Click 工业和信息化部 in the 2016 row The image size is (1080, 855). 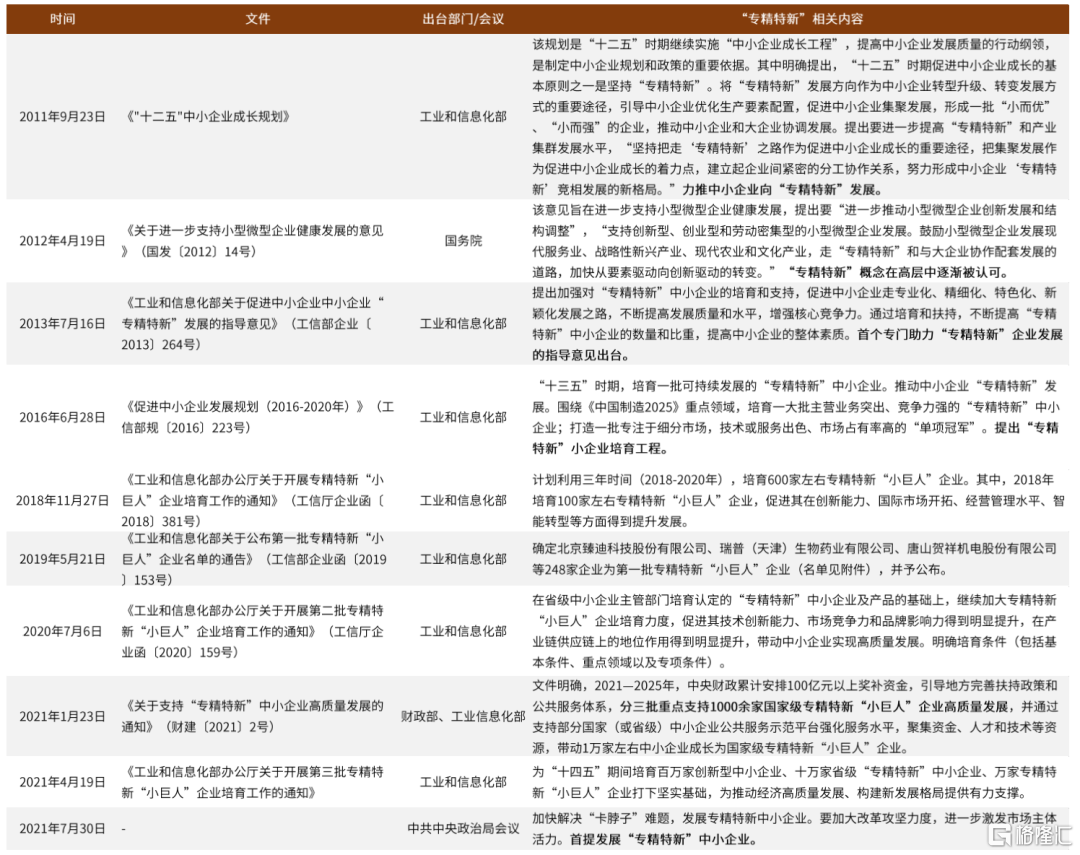point(463,418)
